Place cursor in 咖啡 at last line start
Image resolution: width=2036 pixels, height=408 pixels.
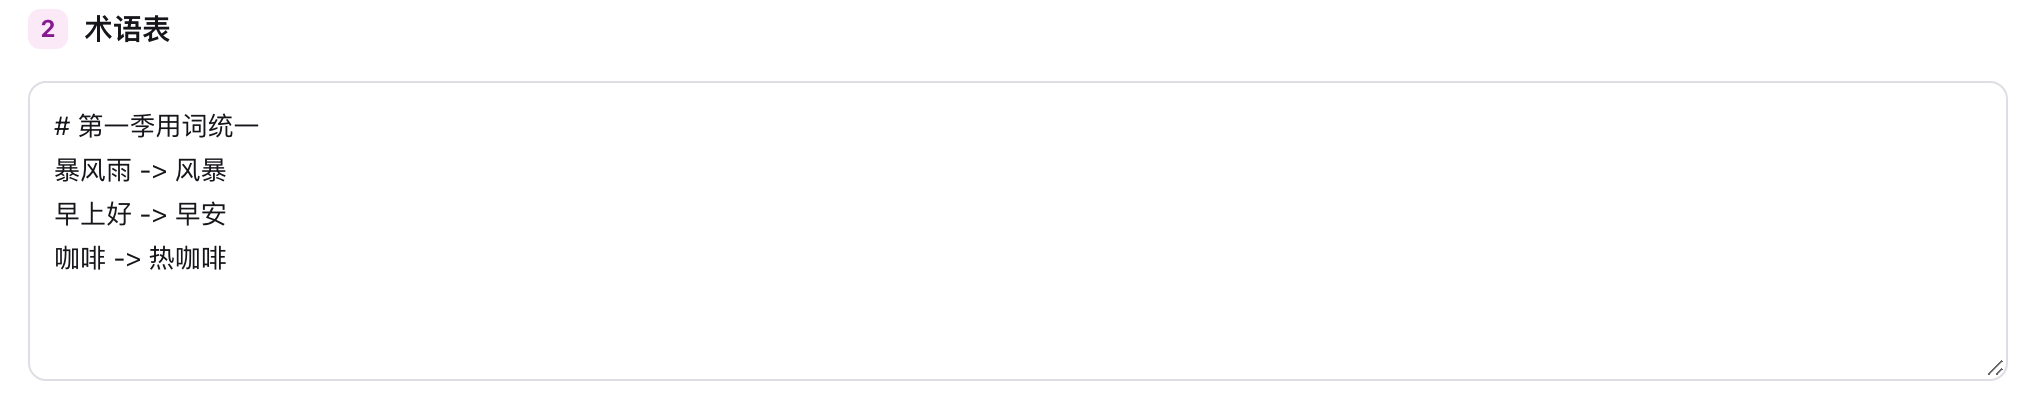click(80, 258)
